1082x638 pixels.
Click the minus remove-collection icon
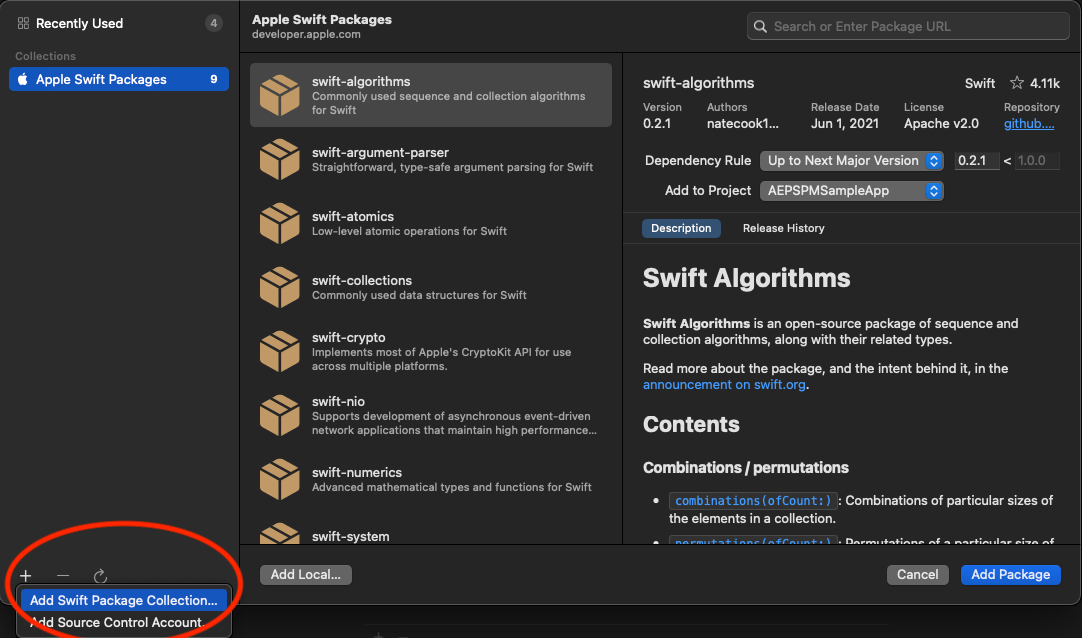coord(63,575)
